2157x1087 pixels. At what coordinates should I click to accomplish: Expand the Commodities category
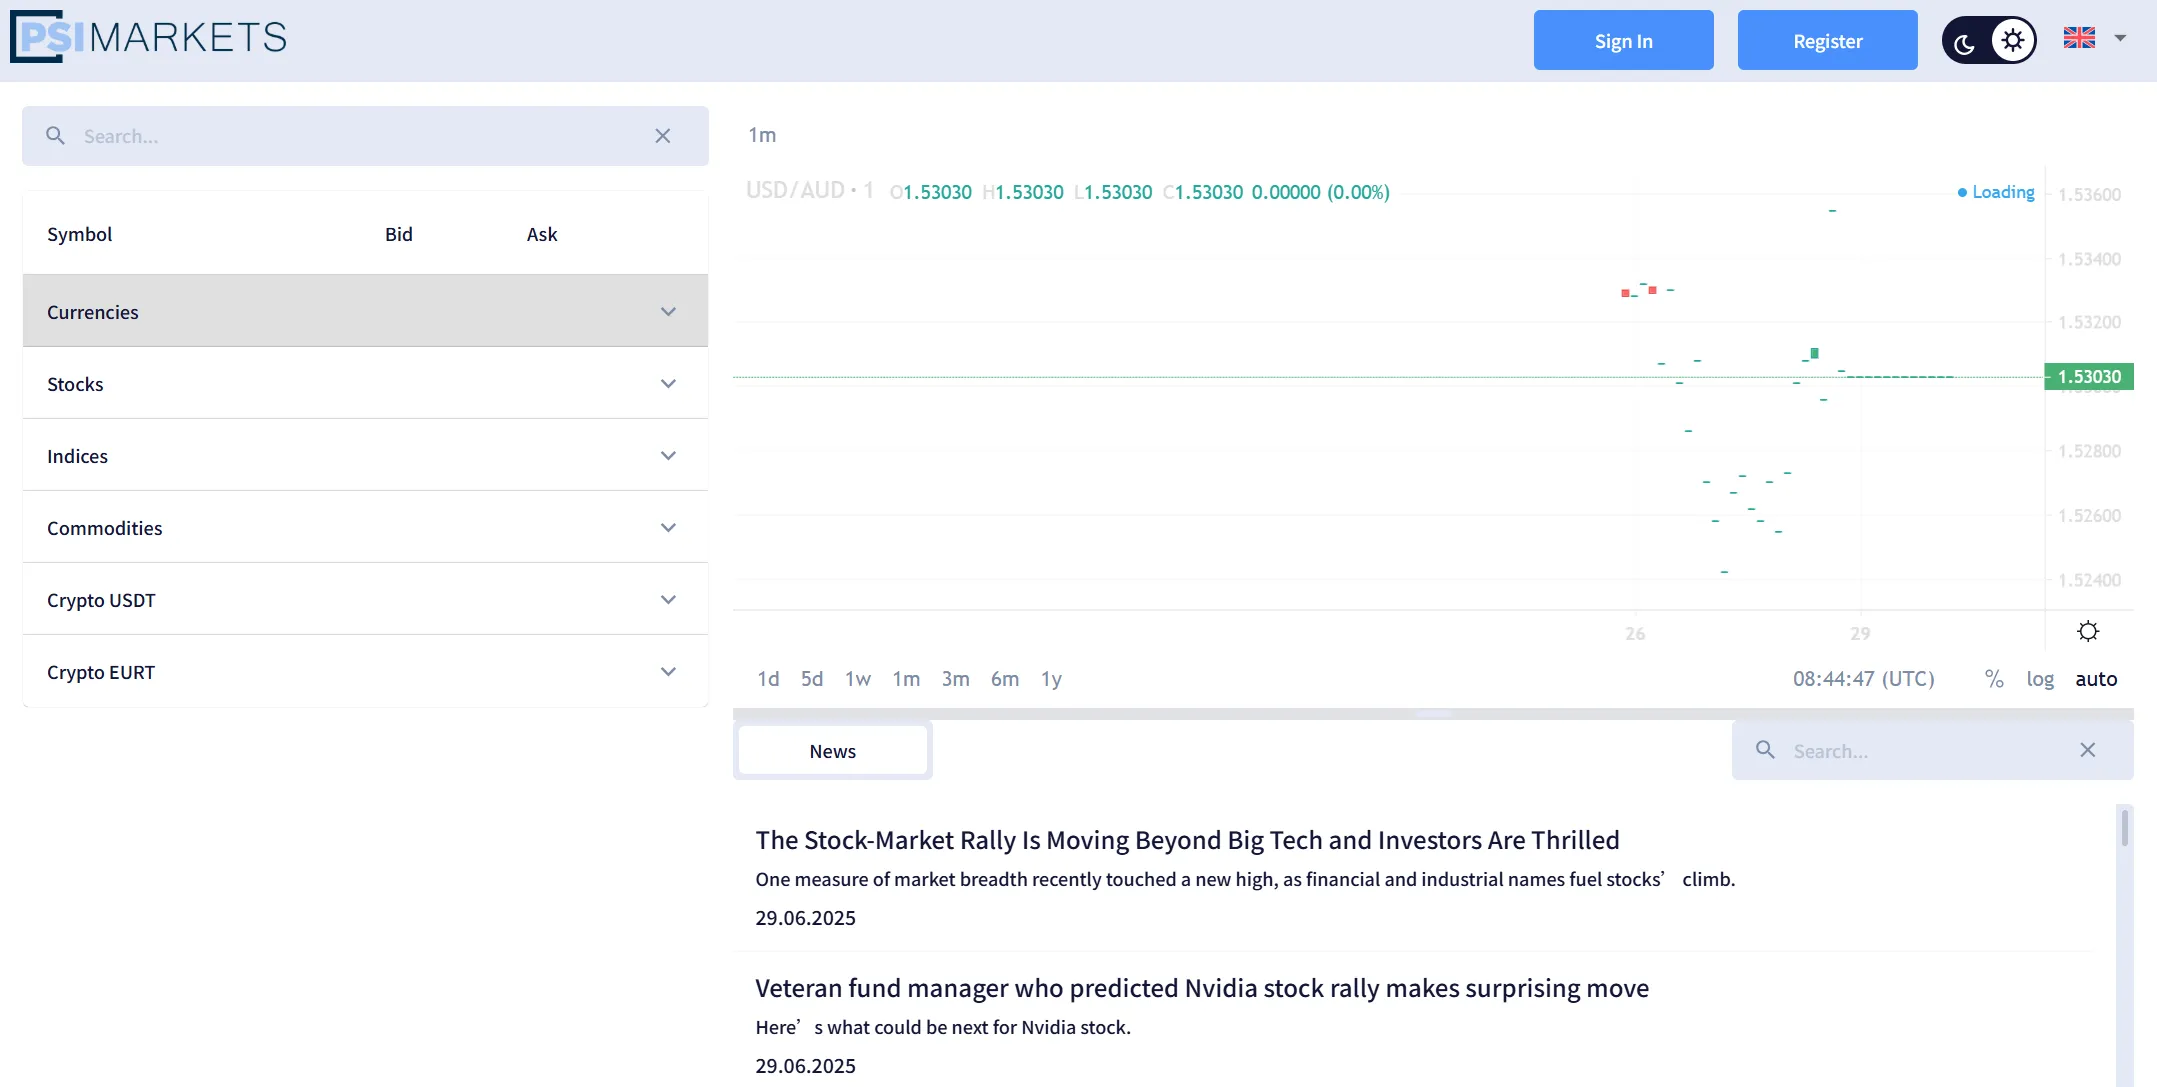tap(365, 528)
